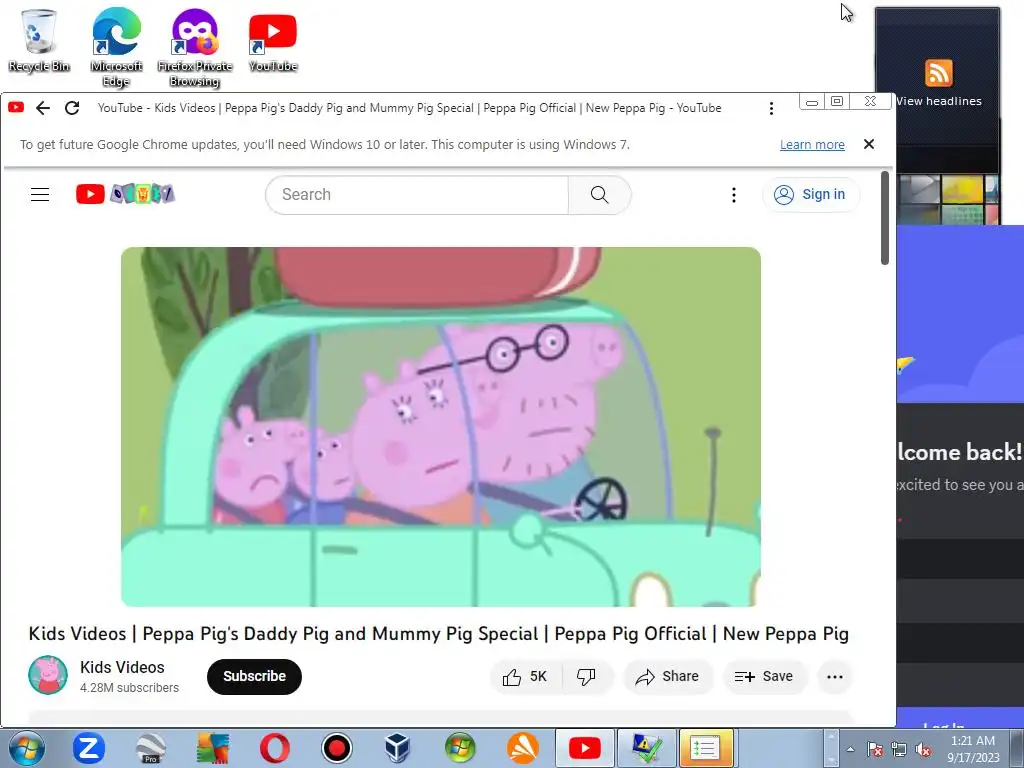The height and width of the screenshot is (768, 1024).
Task: Select Firefox Private Browsing desktop shortcut
Action: point(195,47)
